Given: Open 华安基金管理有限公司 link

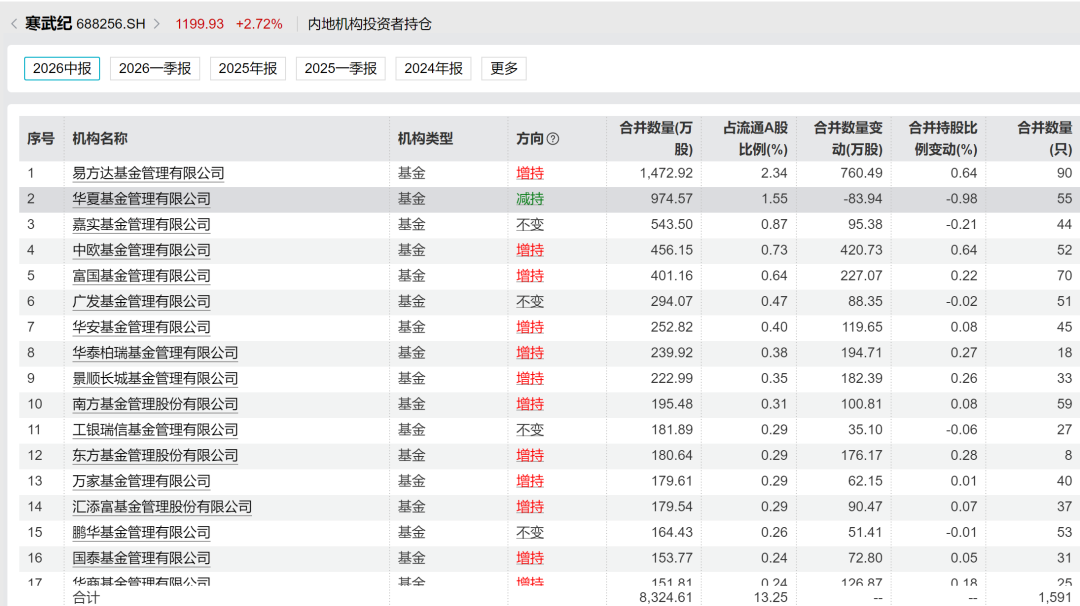Looking at the screenshot, I should (x=142, y=327).
